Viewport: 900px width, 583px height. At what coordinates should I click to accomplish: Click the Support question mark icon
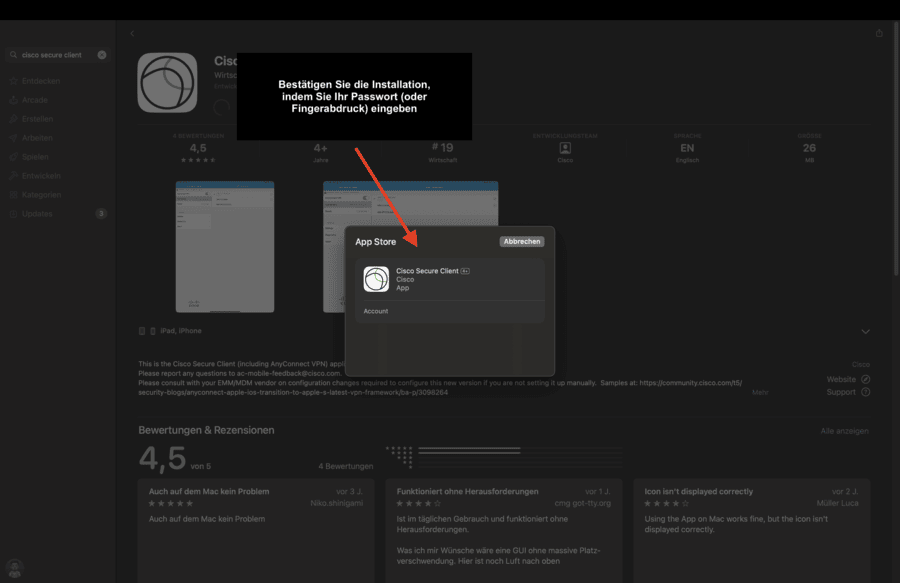pyautogui.click(x=866, y=392)
